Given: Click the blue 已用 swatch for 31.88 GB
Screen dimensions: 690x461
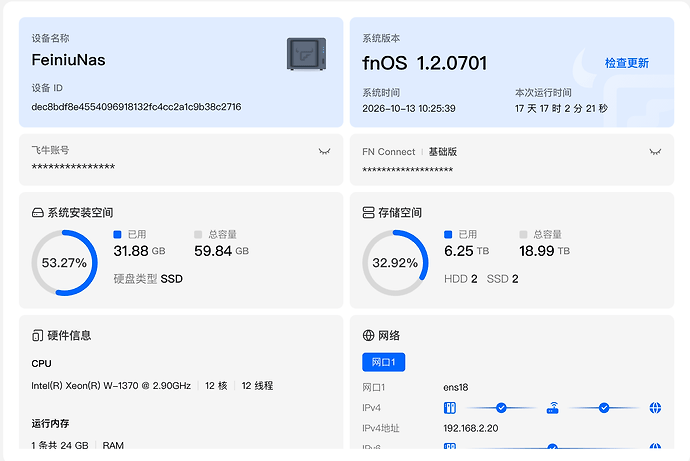Looking at the screenshot, I should [117, 234].
